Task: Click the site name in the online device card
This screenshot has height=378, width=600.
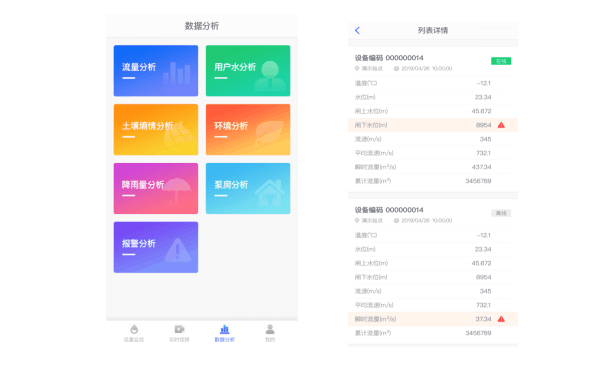Action: (372, 68)
